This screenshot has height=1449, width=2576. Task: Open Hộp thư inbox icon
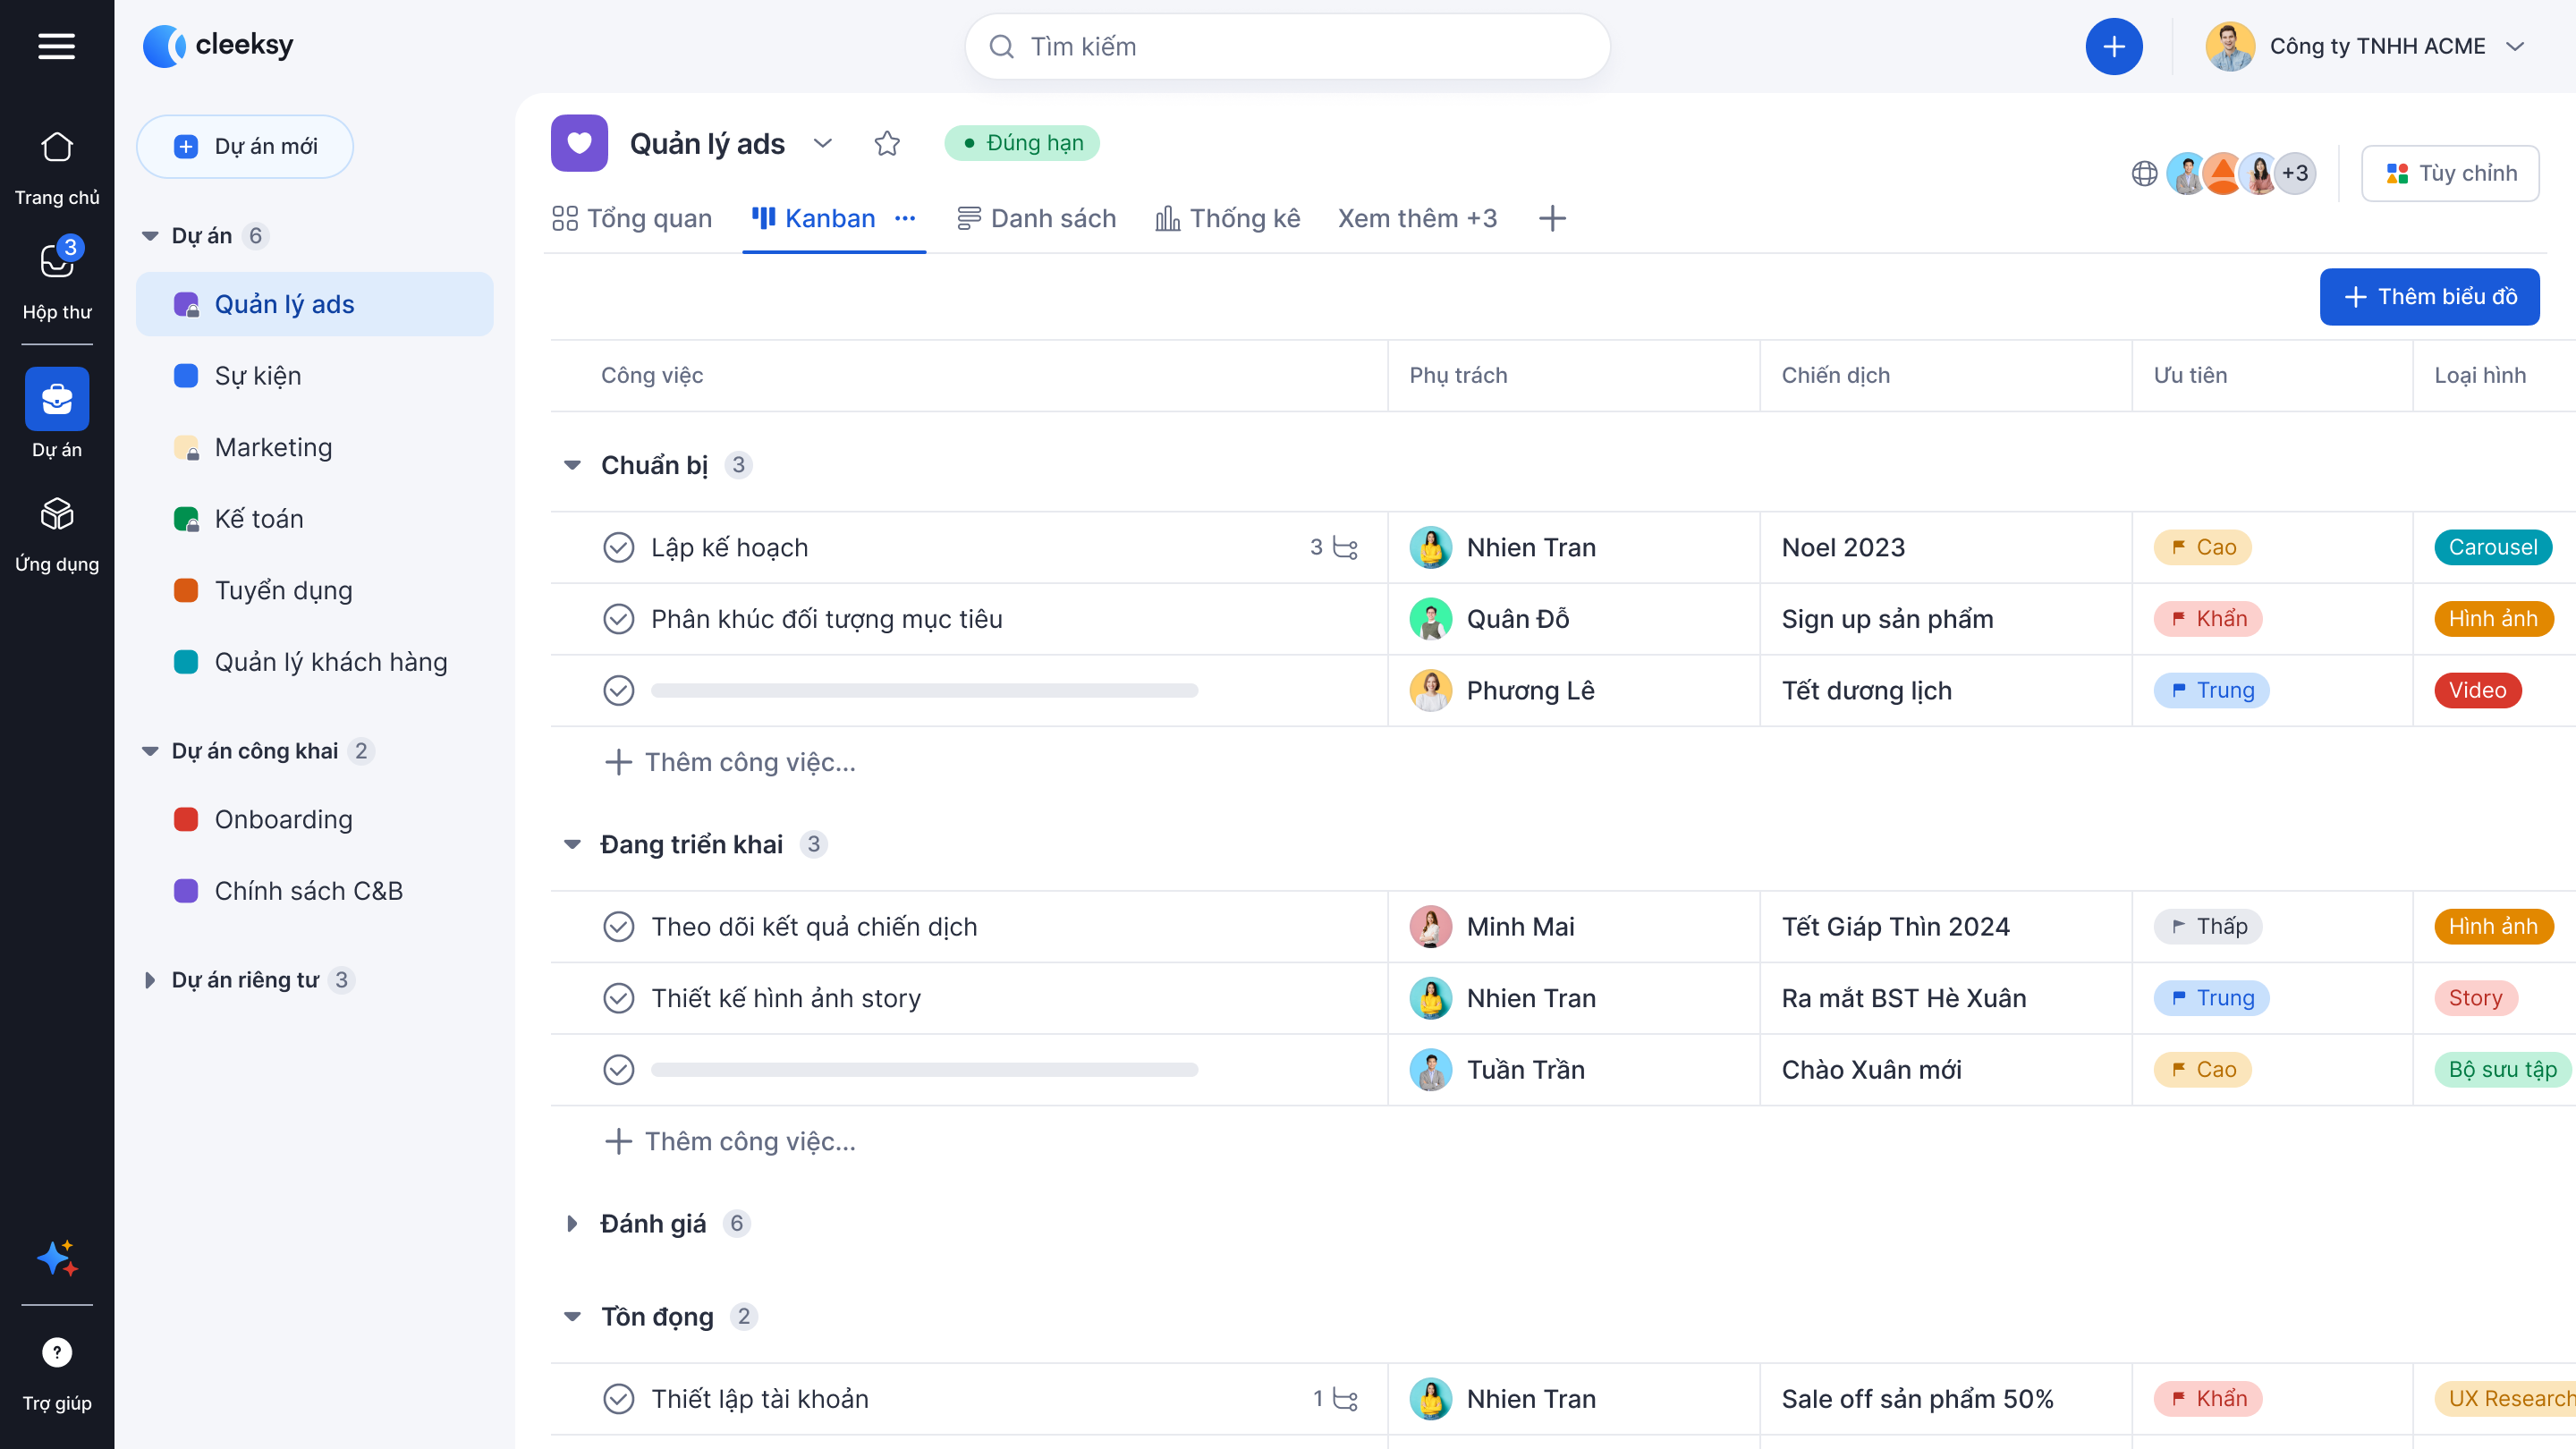coord(56,262)
